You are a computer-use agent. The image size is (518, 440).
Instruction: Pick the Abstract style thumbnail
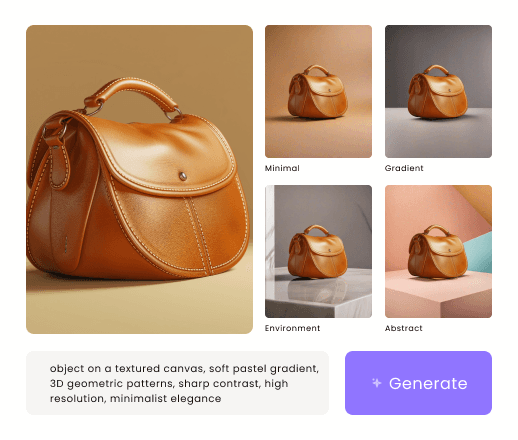coord(438,251)
